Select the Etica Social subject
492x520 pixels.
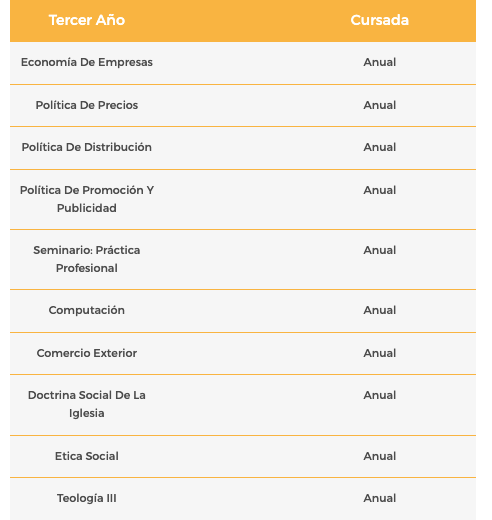[87, 456]
